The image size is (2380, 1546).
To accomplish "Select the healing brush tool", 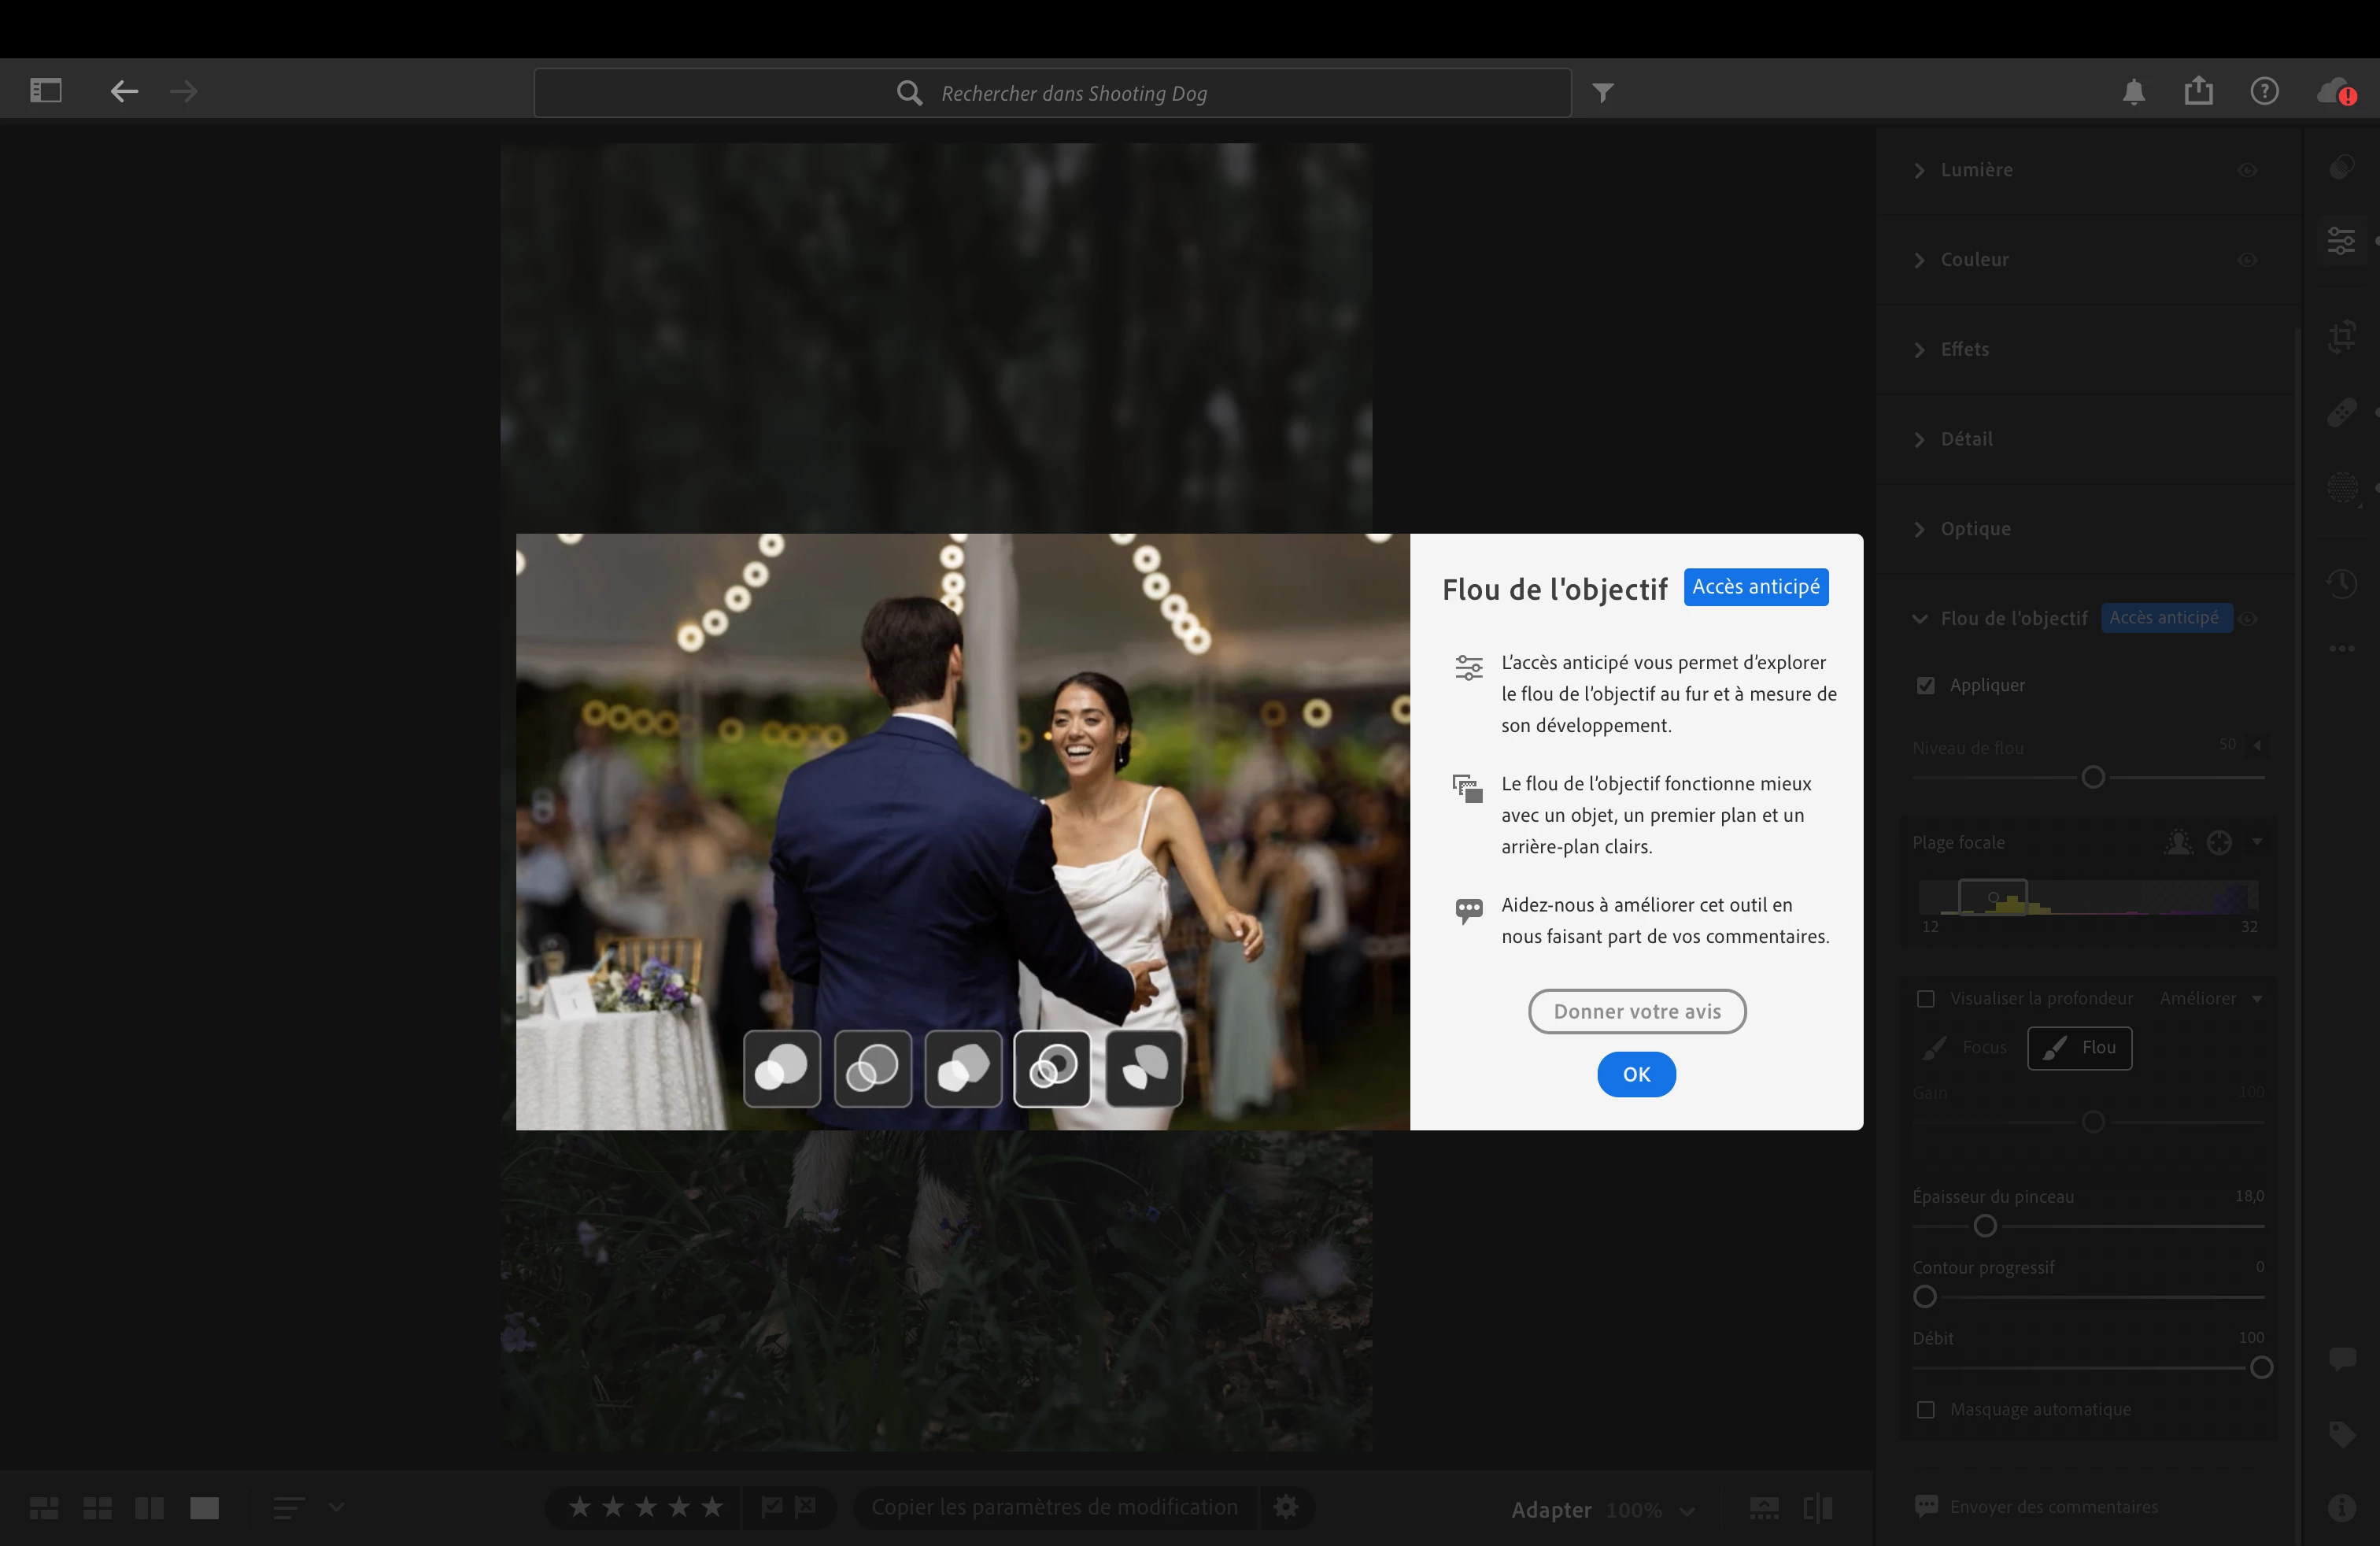I will tap(2342, 412).
